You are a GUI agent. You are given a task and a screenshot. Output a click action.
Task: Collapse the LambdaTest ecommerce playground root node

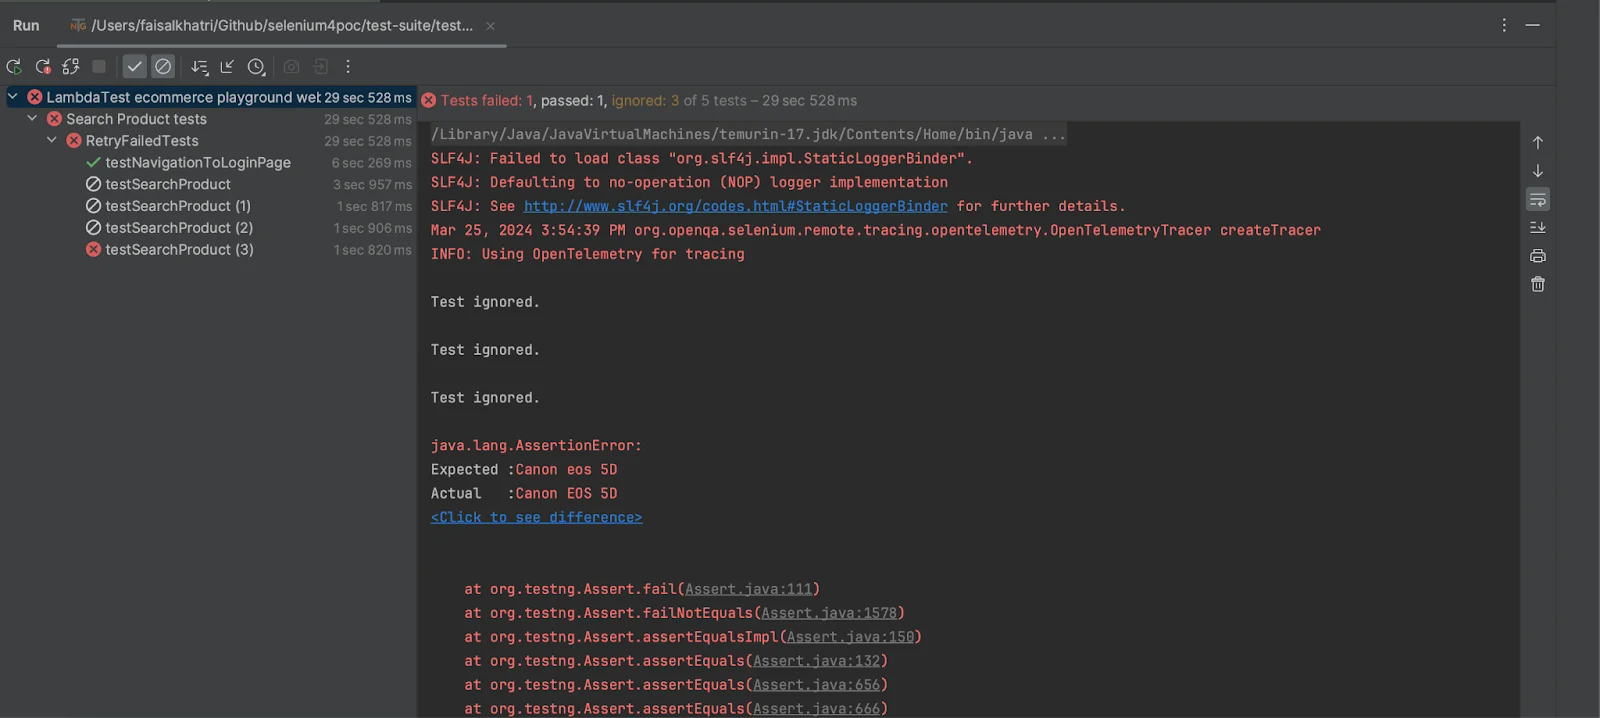click(x=13, y=97)
